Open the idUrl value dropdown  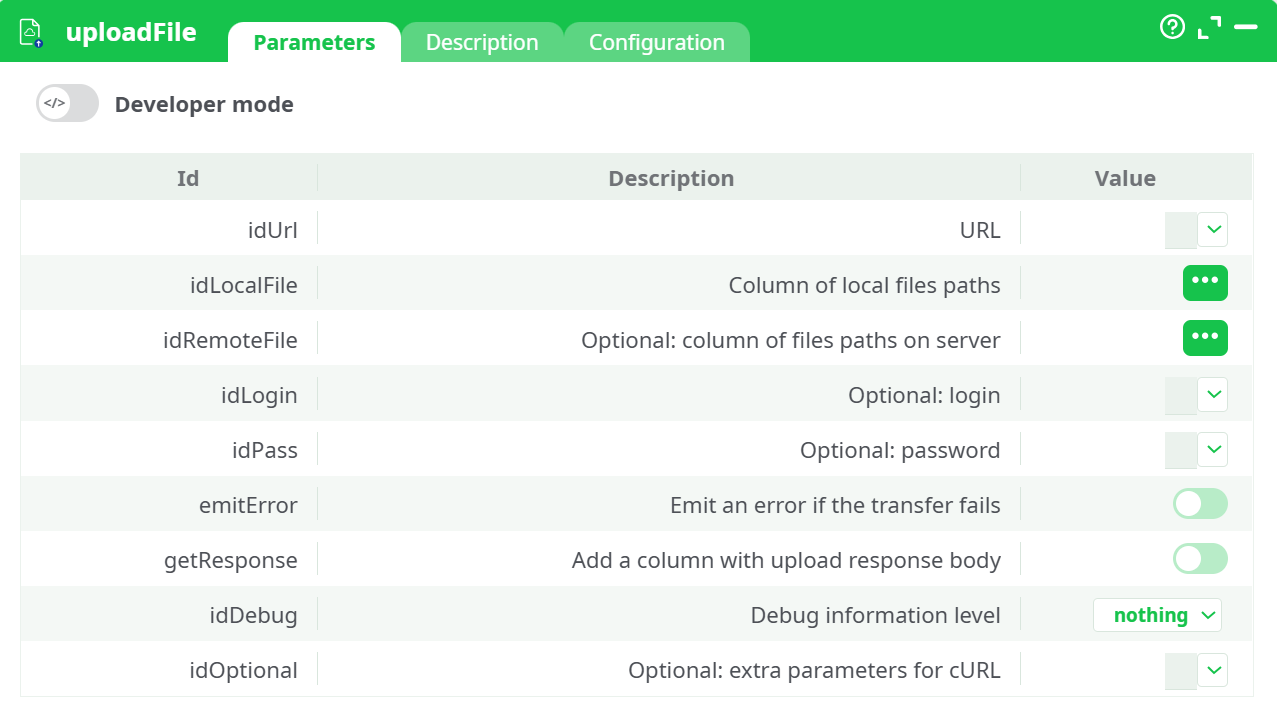tap(1212, 229)
